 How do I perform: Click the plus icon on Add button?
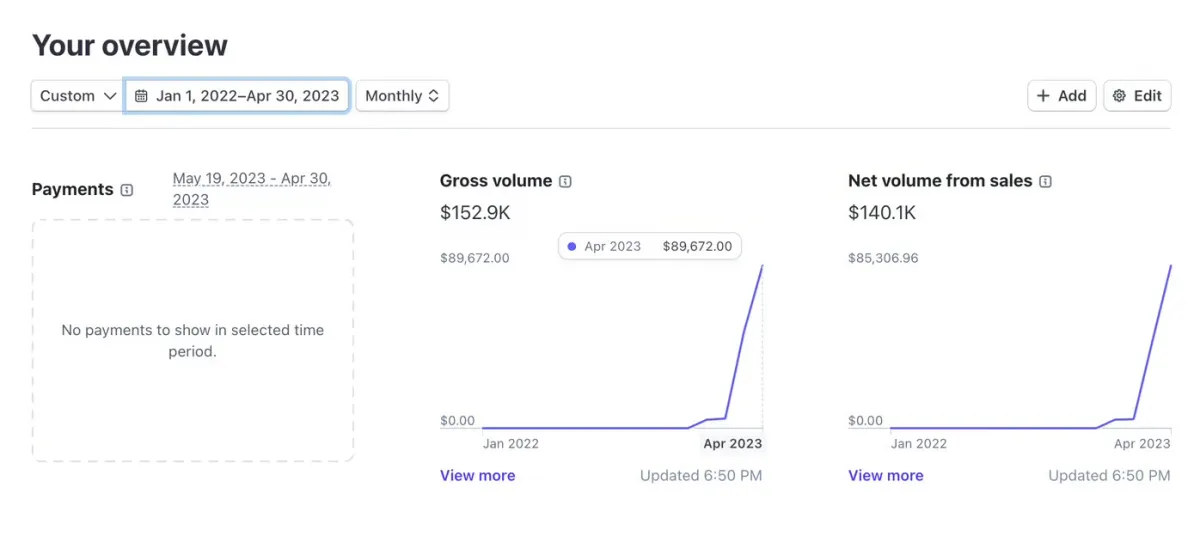click(1043, 96)
